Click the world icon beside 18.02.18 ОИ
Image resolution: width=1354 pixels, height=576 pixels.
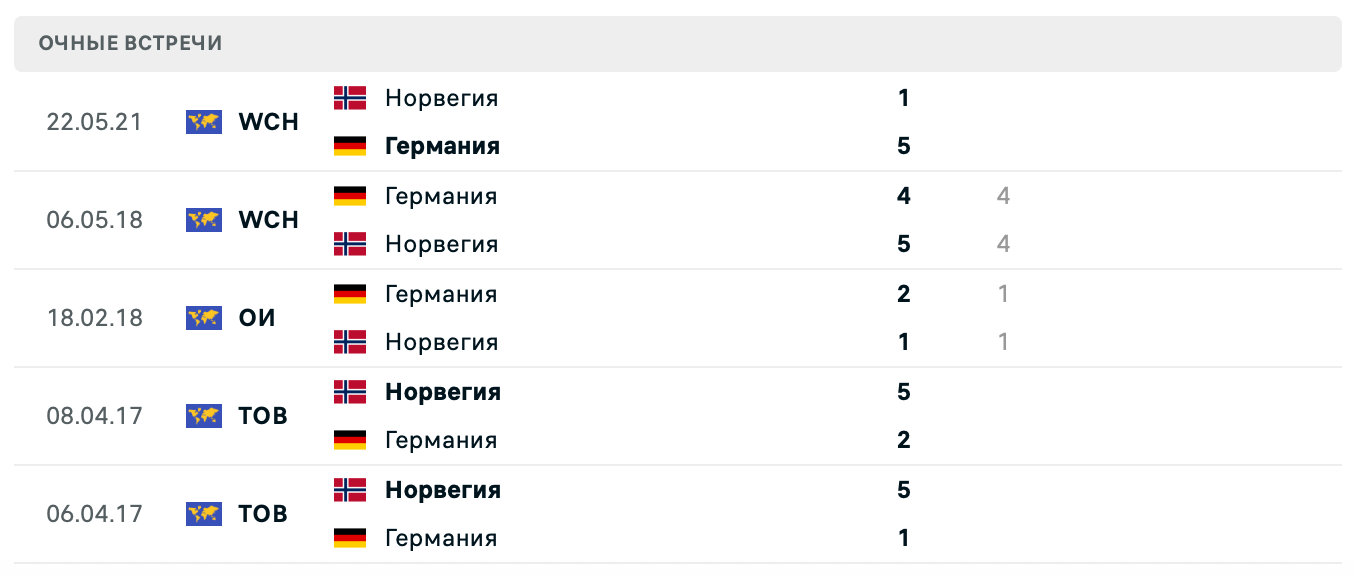click(x=203, y=318)
